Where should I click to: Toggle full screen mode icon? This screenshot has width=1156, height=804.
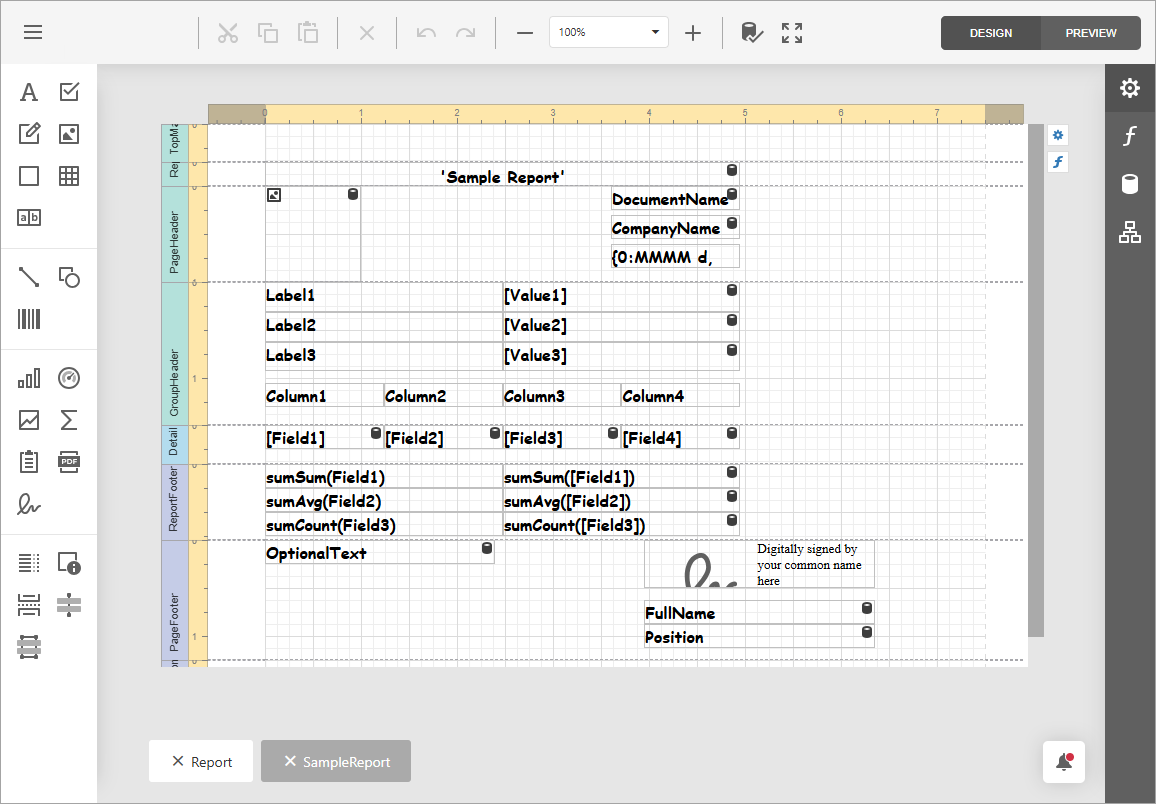tap(792, 32)
